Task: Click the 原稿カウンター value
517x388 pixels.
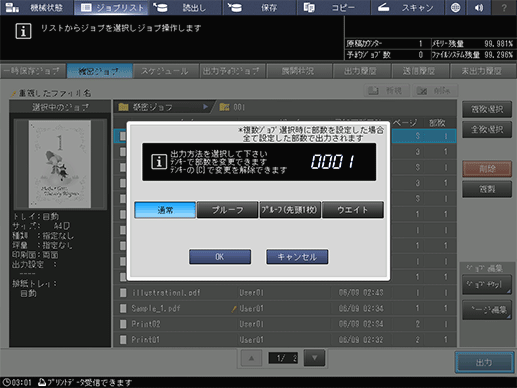Action: 420,44
